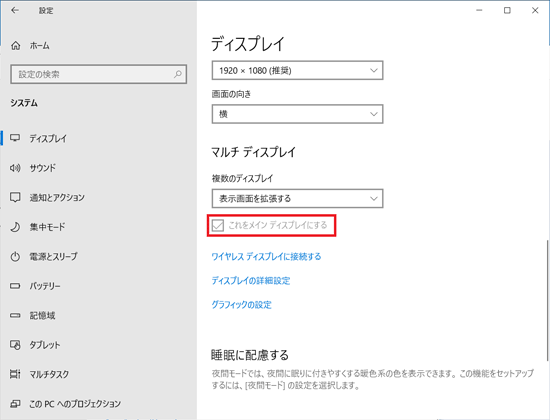
Task: Select the 記憶域 storage icon
Action: [15, 315]
